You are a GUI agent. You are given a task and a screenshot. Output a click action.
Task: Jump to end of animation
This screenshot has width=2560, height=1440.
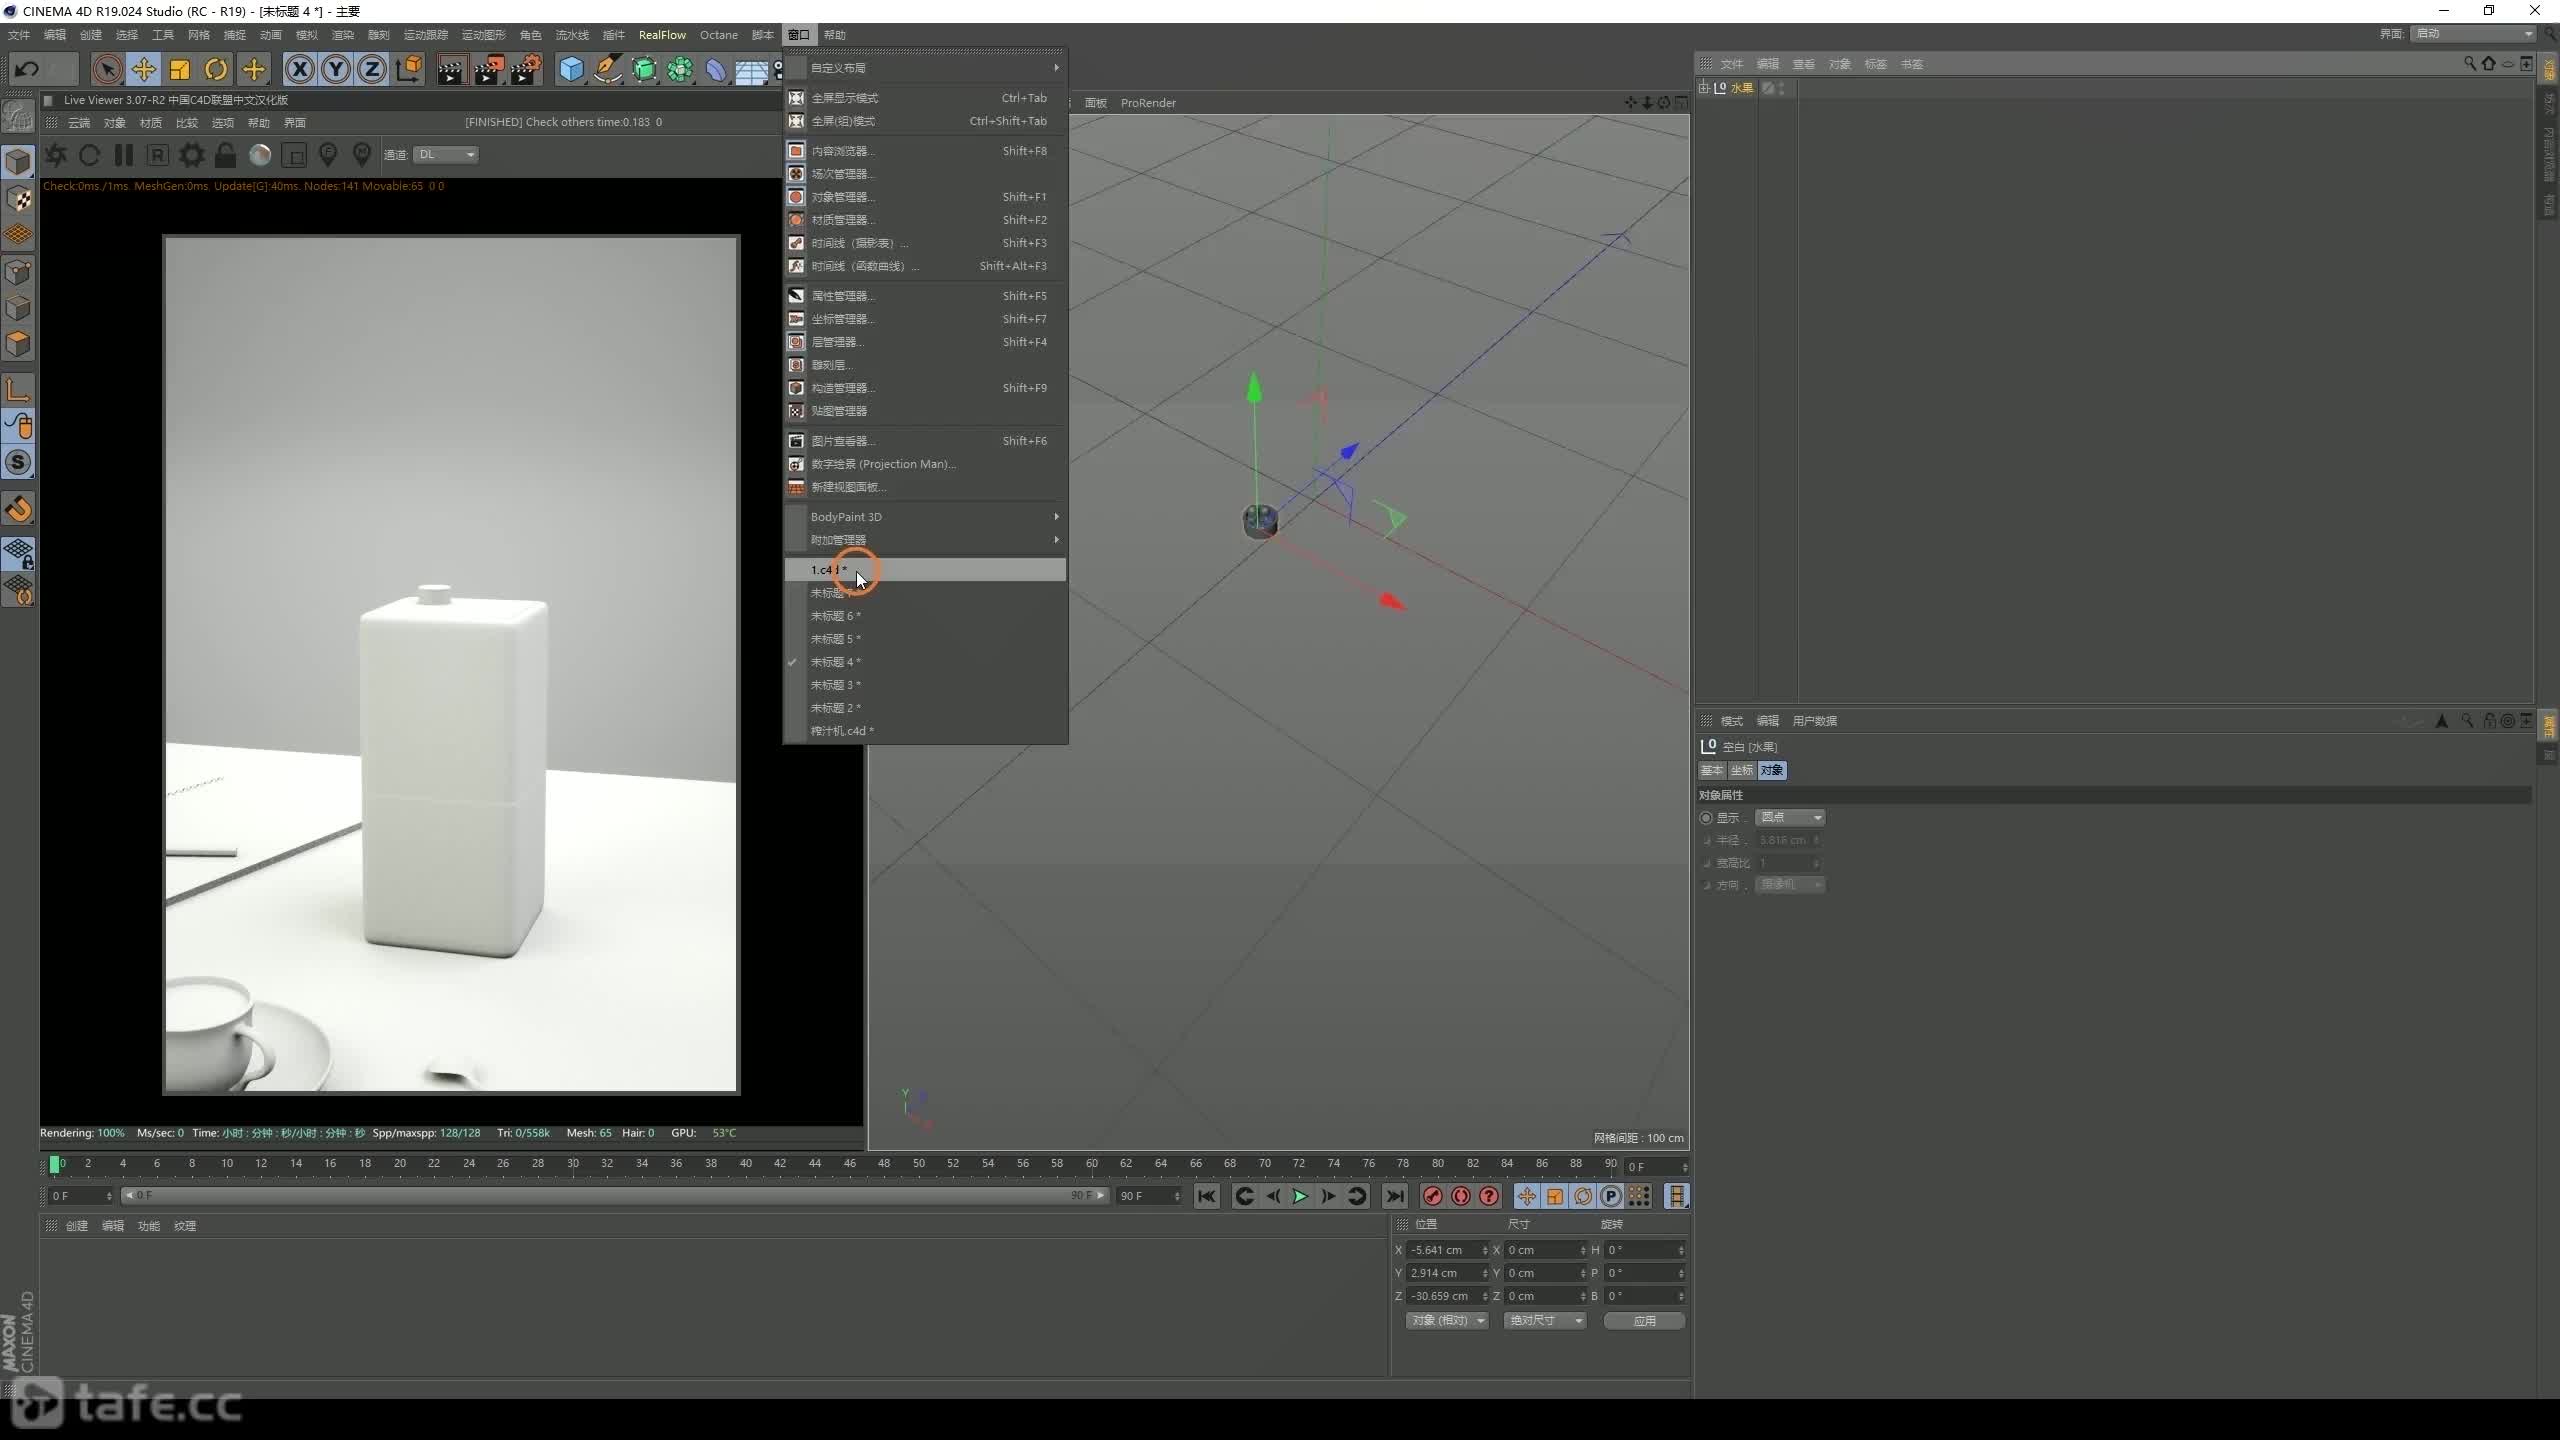click(1395, 1197)
